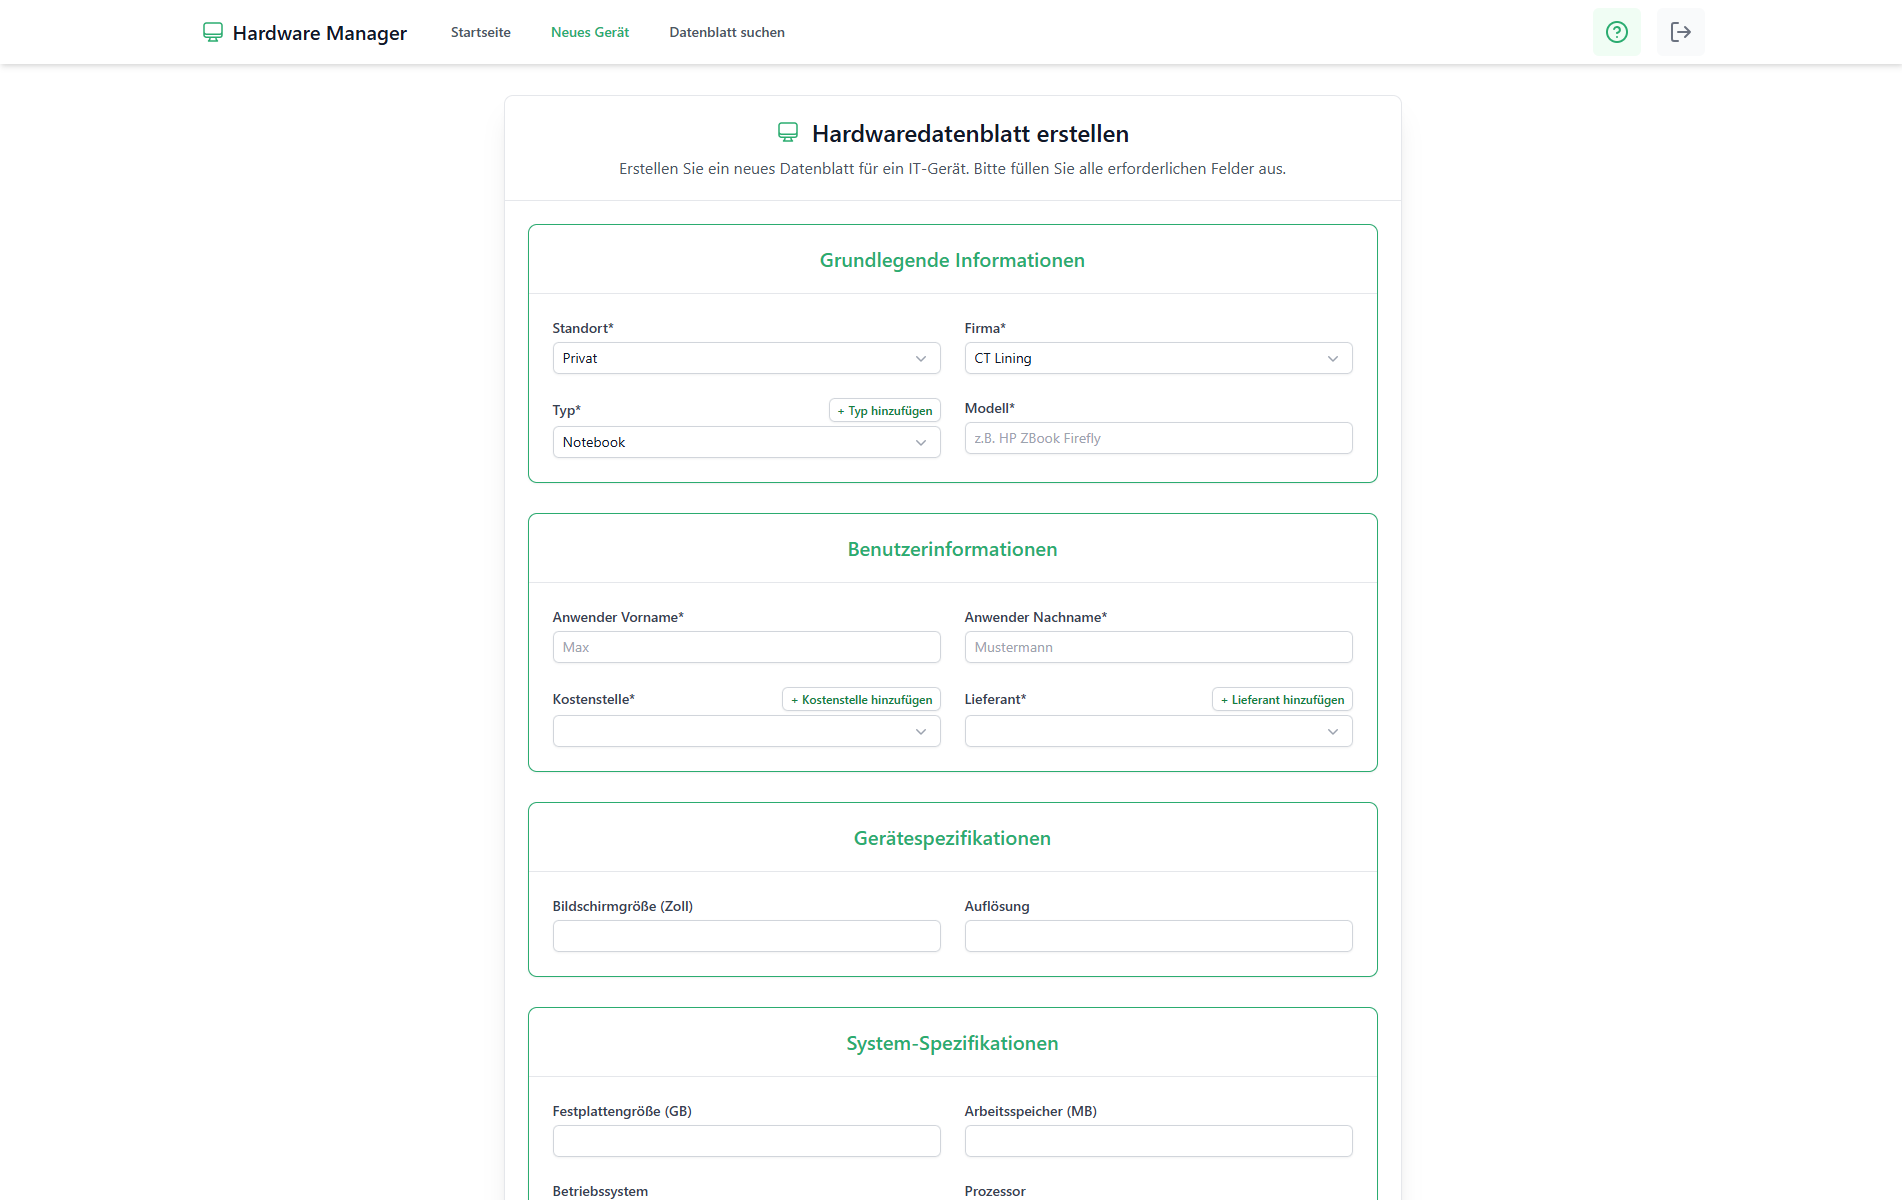Click the Firma* field label
This screenshot has height=1200, width=1902.
pyautogui.click(x=985, y=328)
